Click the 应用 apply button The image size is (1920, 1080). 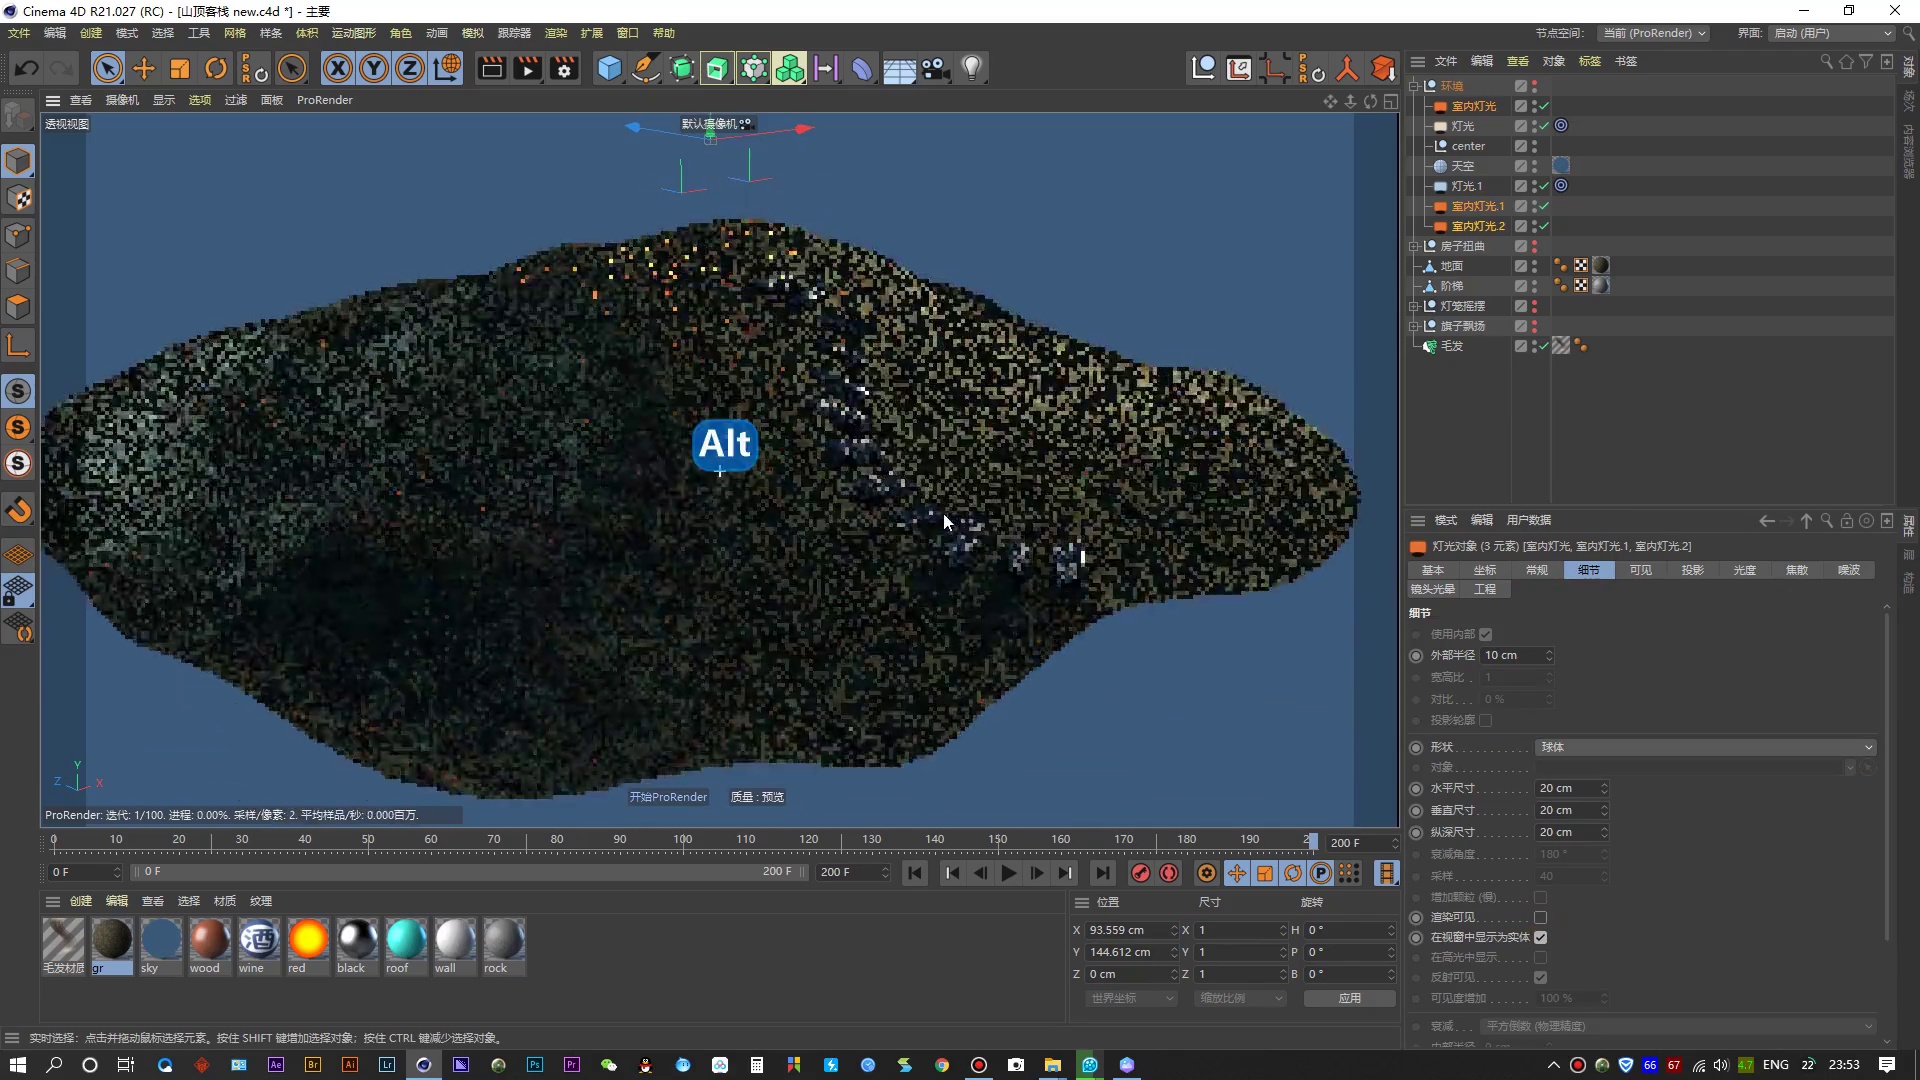(x=1349, y=998)
